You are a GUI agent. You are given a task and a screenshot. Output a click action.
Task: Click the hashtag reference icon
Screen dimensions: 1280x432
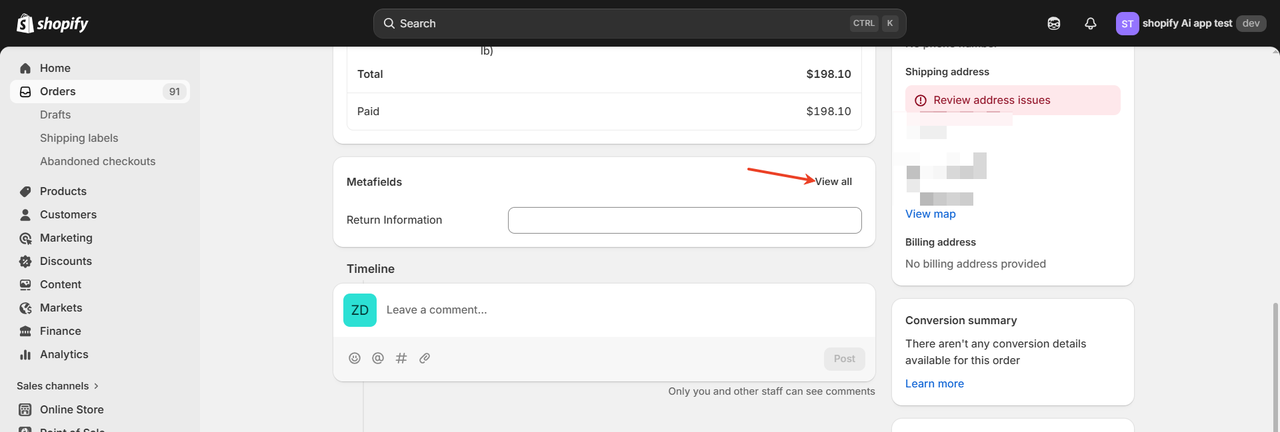pos(401,358)
